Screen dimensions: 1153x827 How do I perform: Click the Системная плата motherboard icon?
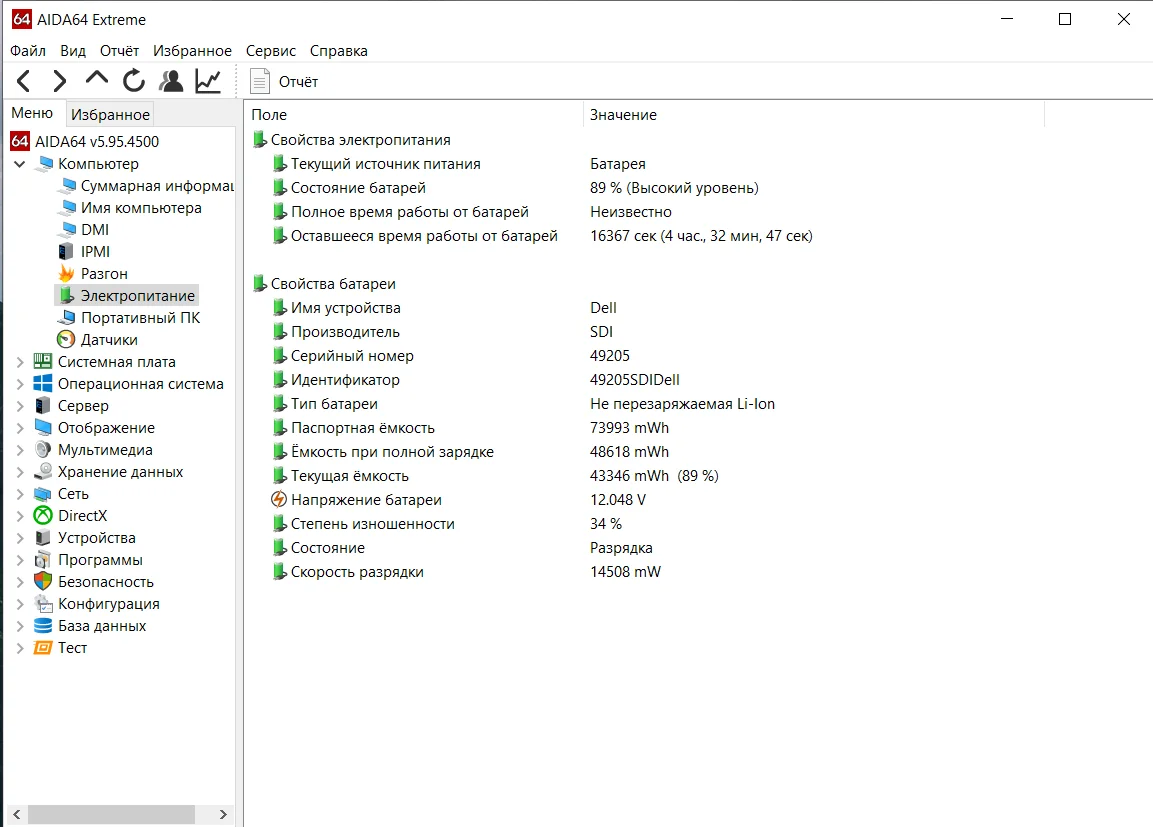click(43, 362)
